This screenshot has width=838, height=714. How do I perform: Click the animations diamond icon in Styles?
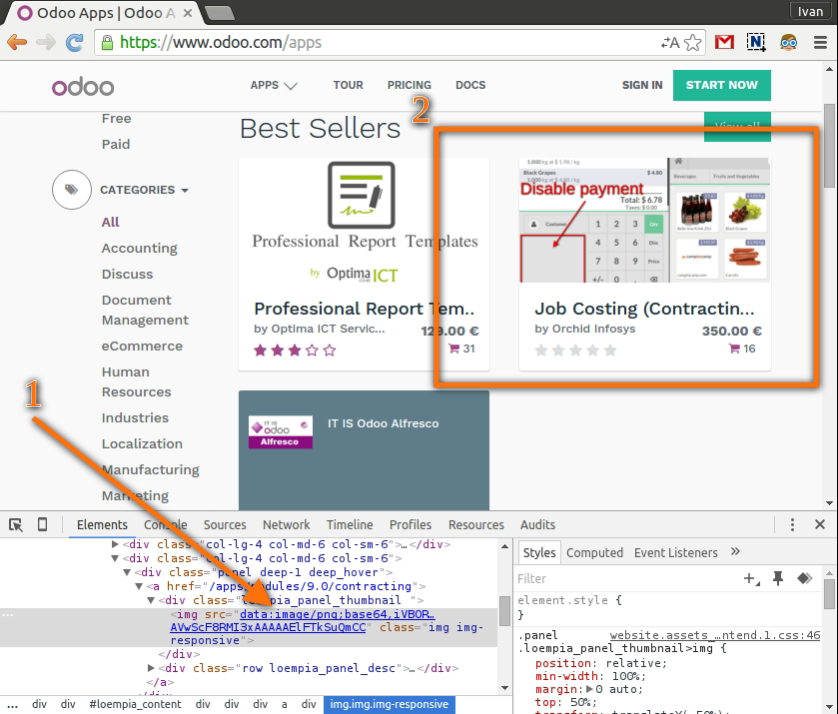coord(804,578)
